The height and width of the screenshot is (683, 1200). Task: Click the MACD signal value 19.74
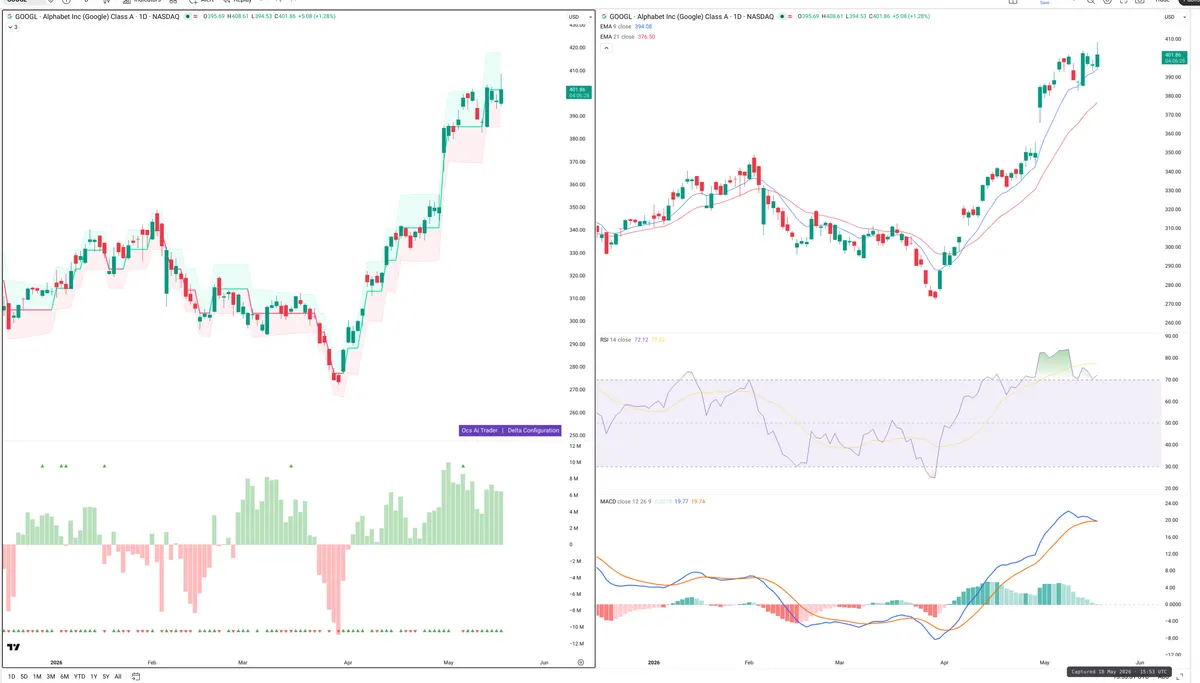[699, 501]
